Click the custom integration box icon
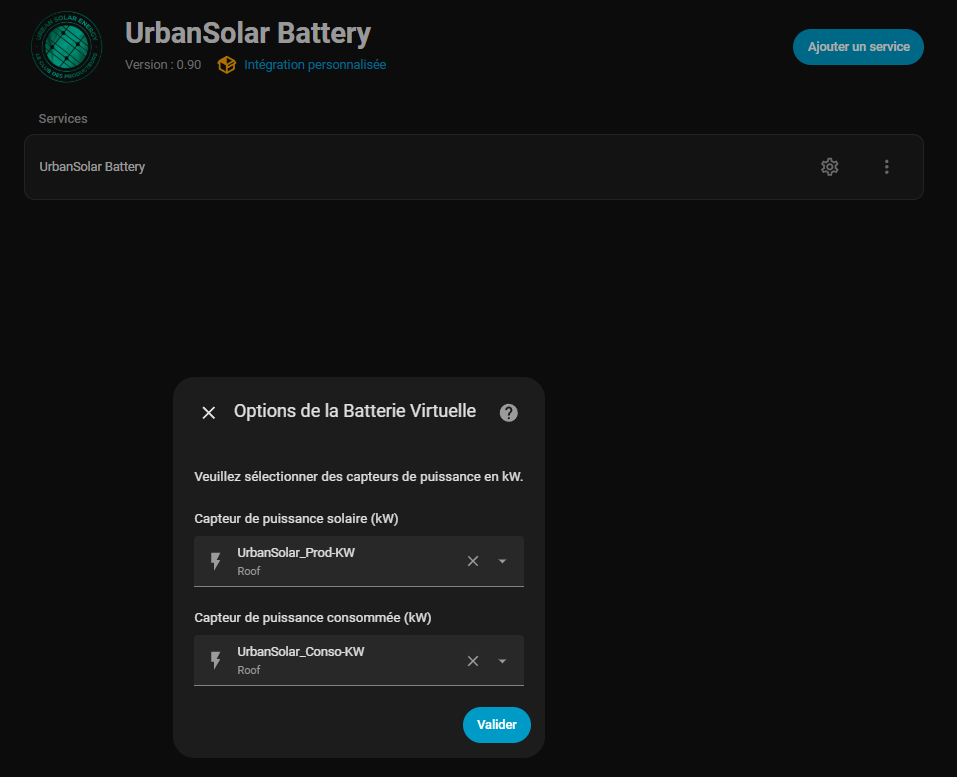957x777 pixels. pyautogui.click(x=227, y=65)
